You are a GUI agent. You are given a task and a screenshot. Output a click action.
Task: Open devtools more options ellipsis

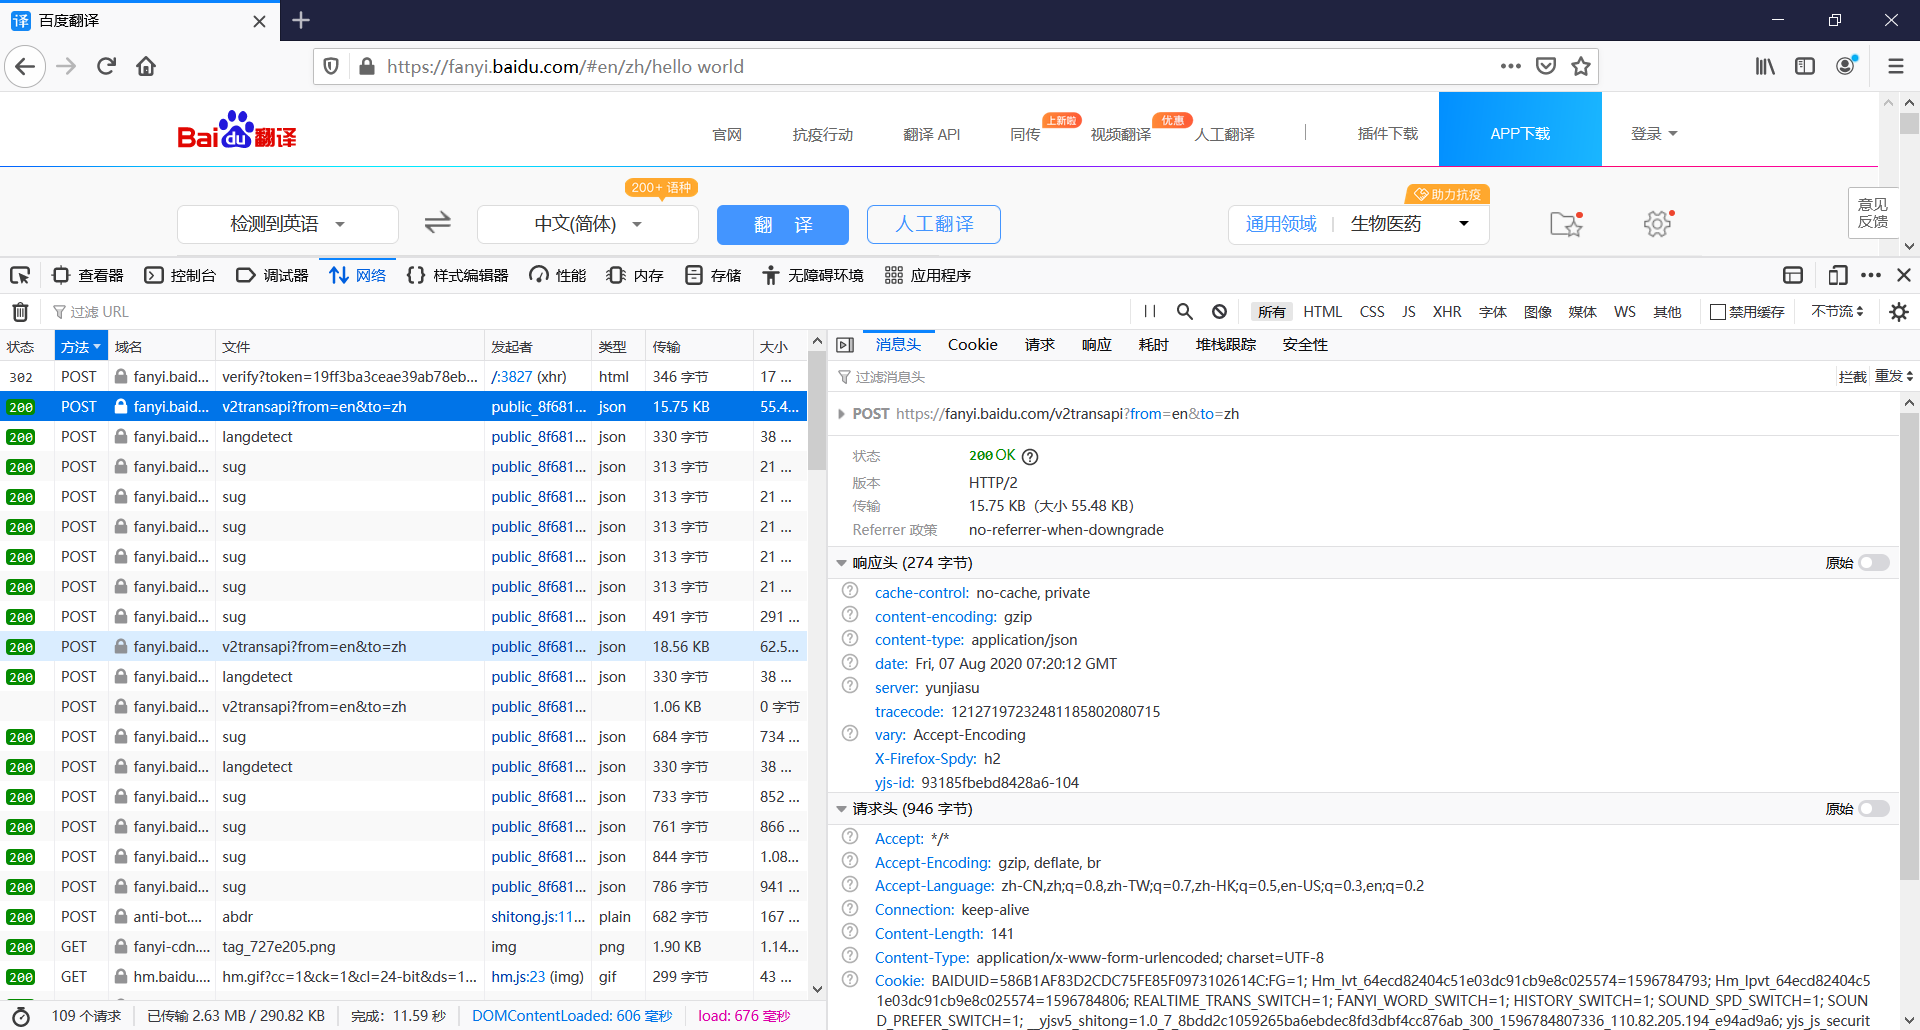(x=1871, y=275)
